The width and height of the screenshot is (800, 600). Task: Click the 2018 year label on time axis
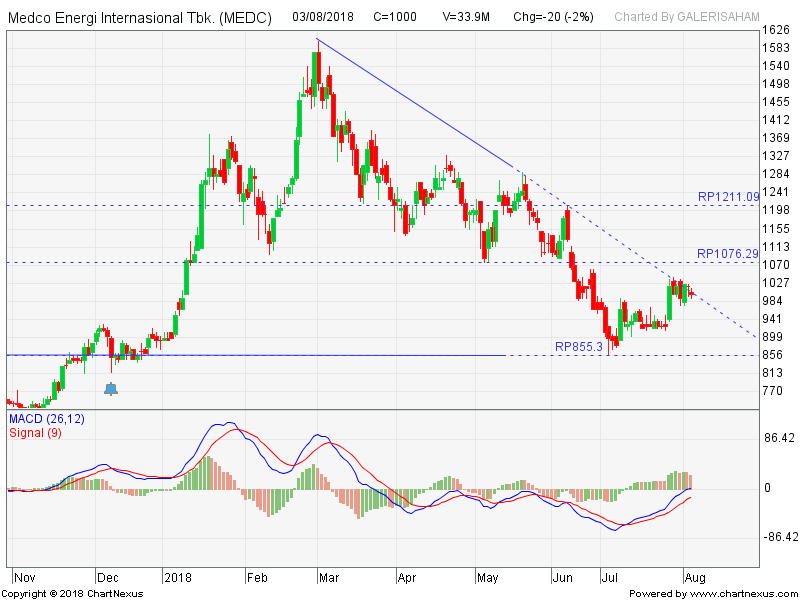coord(179,577)
